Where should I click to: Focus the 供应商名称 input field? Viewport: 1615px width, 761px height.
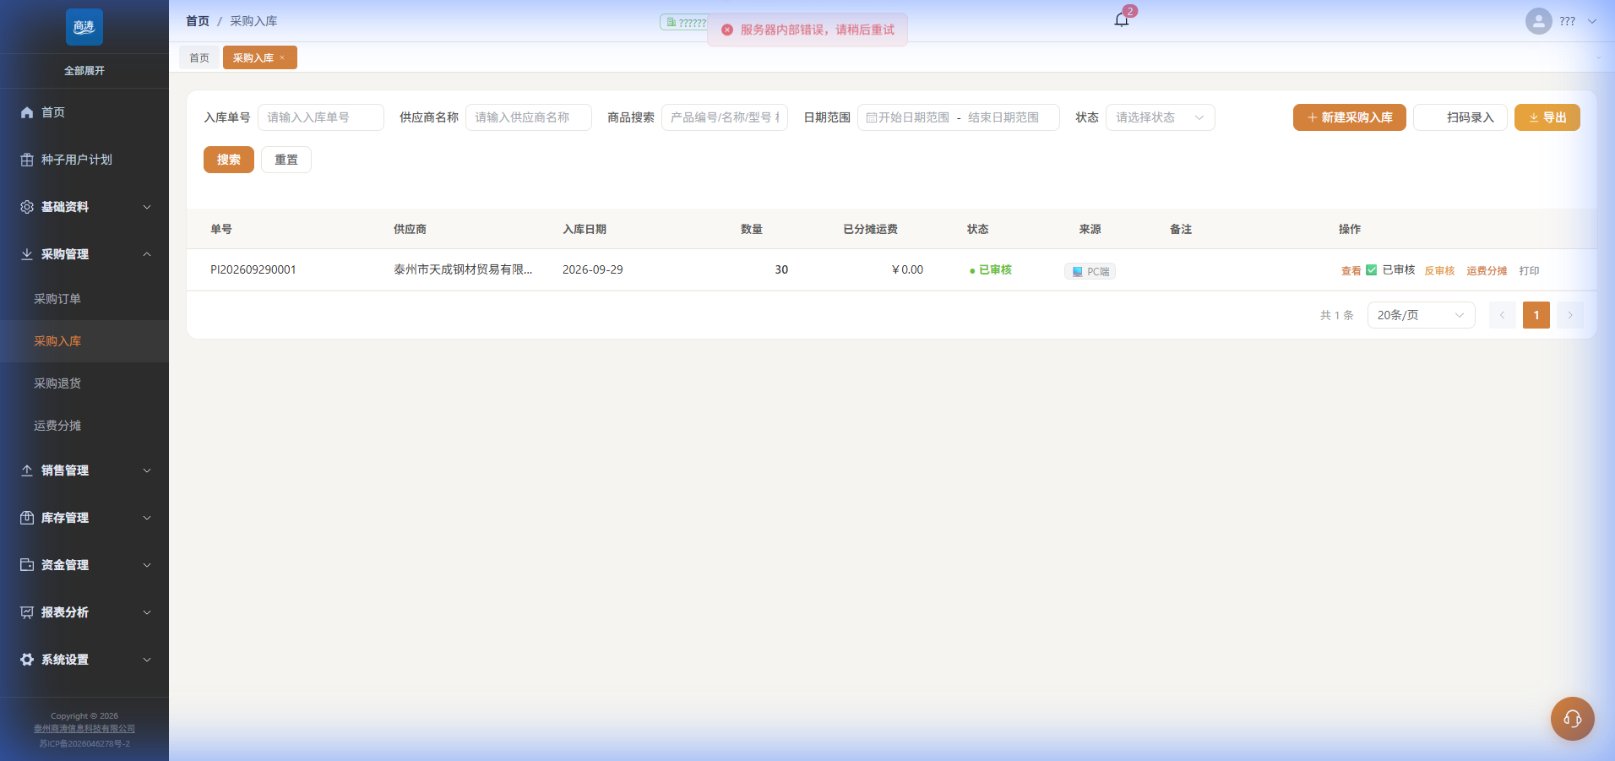[x=528, y=118]
